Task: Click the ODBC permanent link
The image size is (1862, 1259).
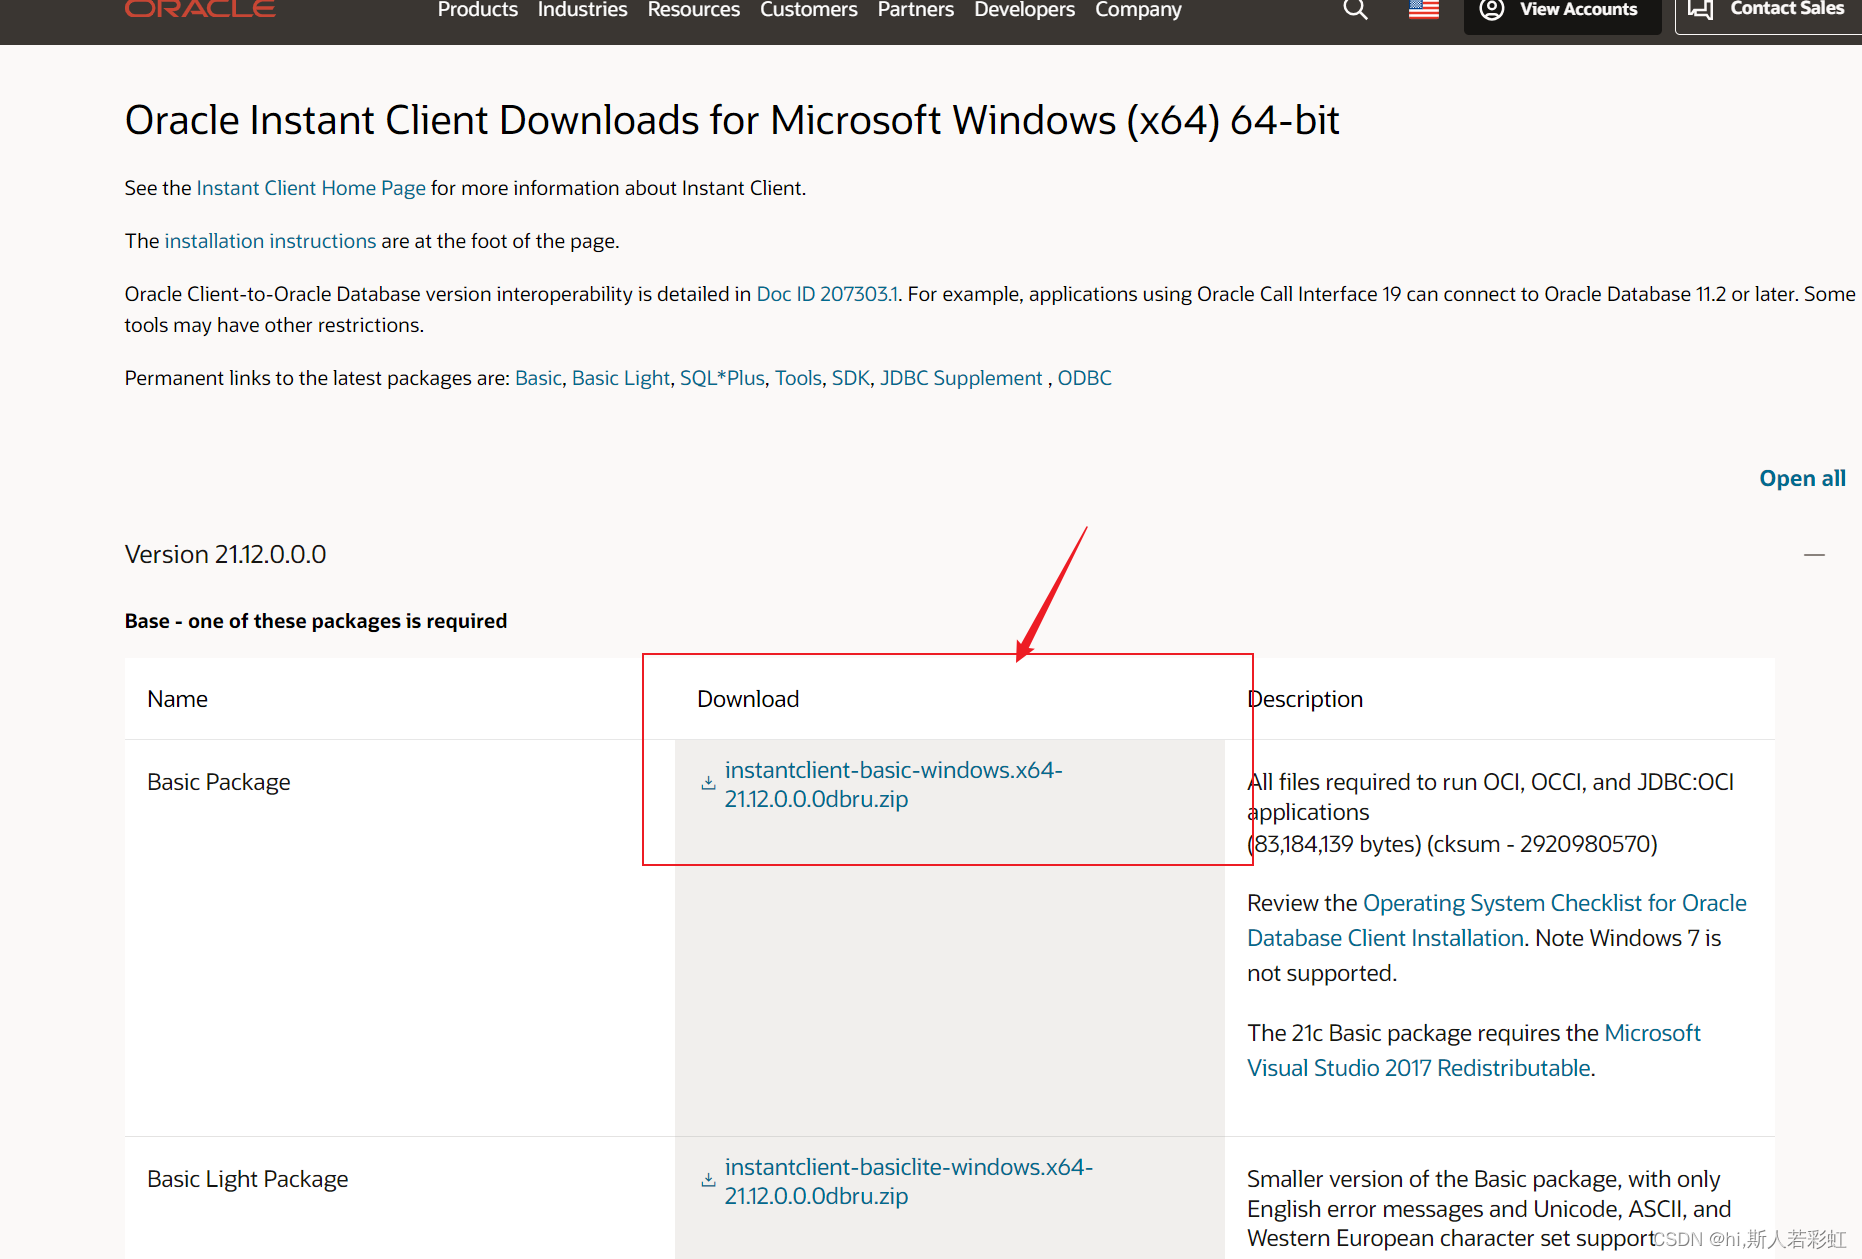Action: [x=1084, y=378]
